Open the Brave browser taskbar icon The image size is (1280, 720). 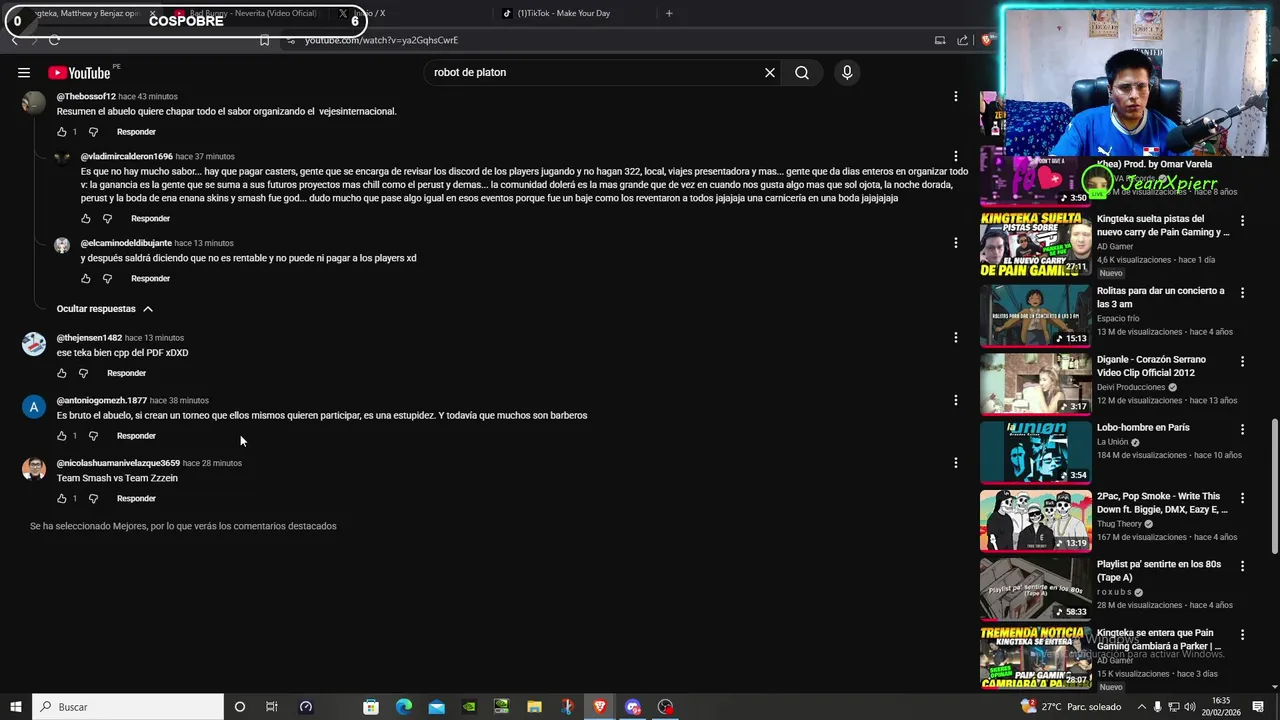pos(600,707)
